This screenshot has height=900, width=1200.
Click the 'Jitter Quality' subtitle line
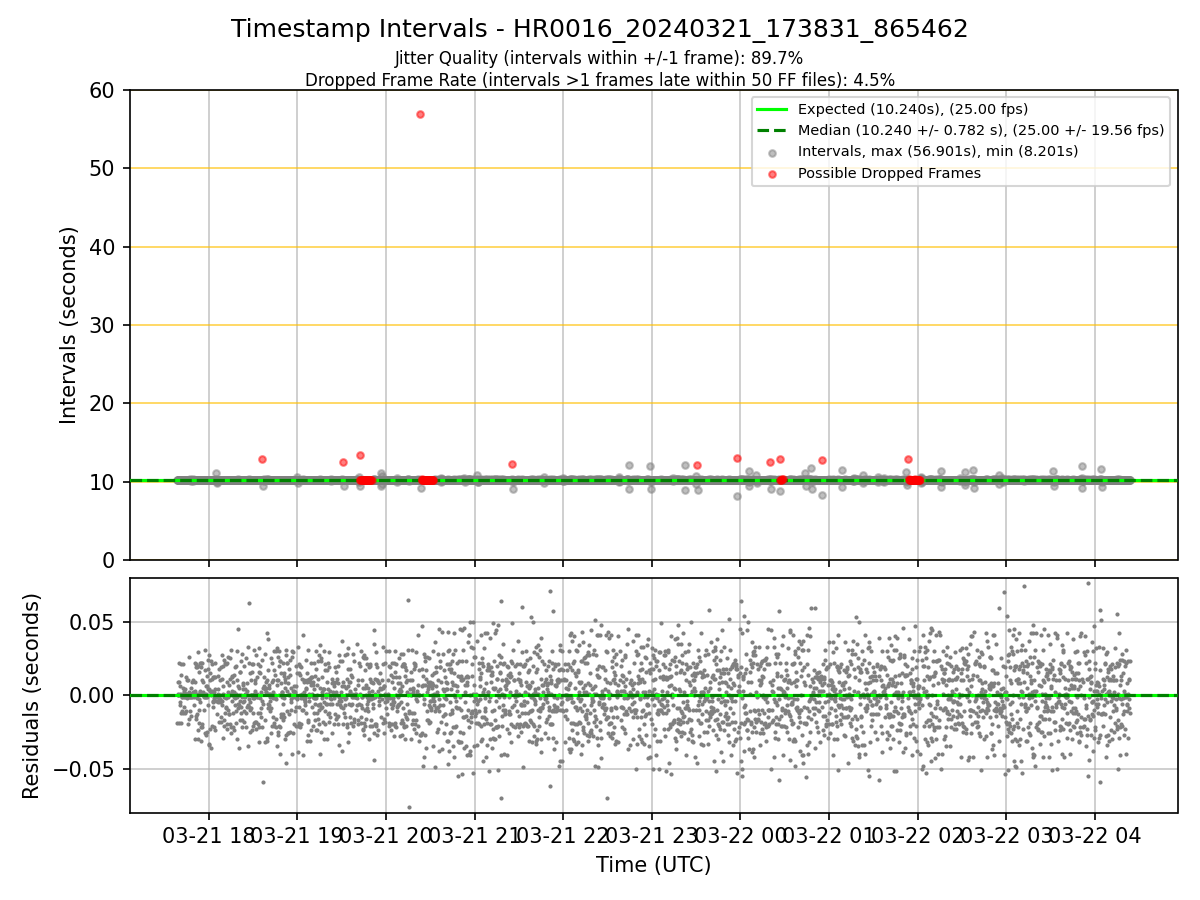(x=599, y=59)
